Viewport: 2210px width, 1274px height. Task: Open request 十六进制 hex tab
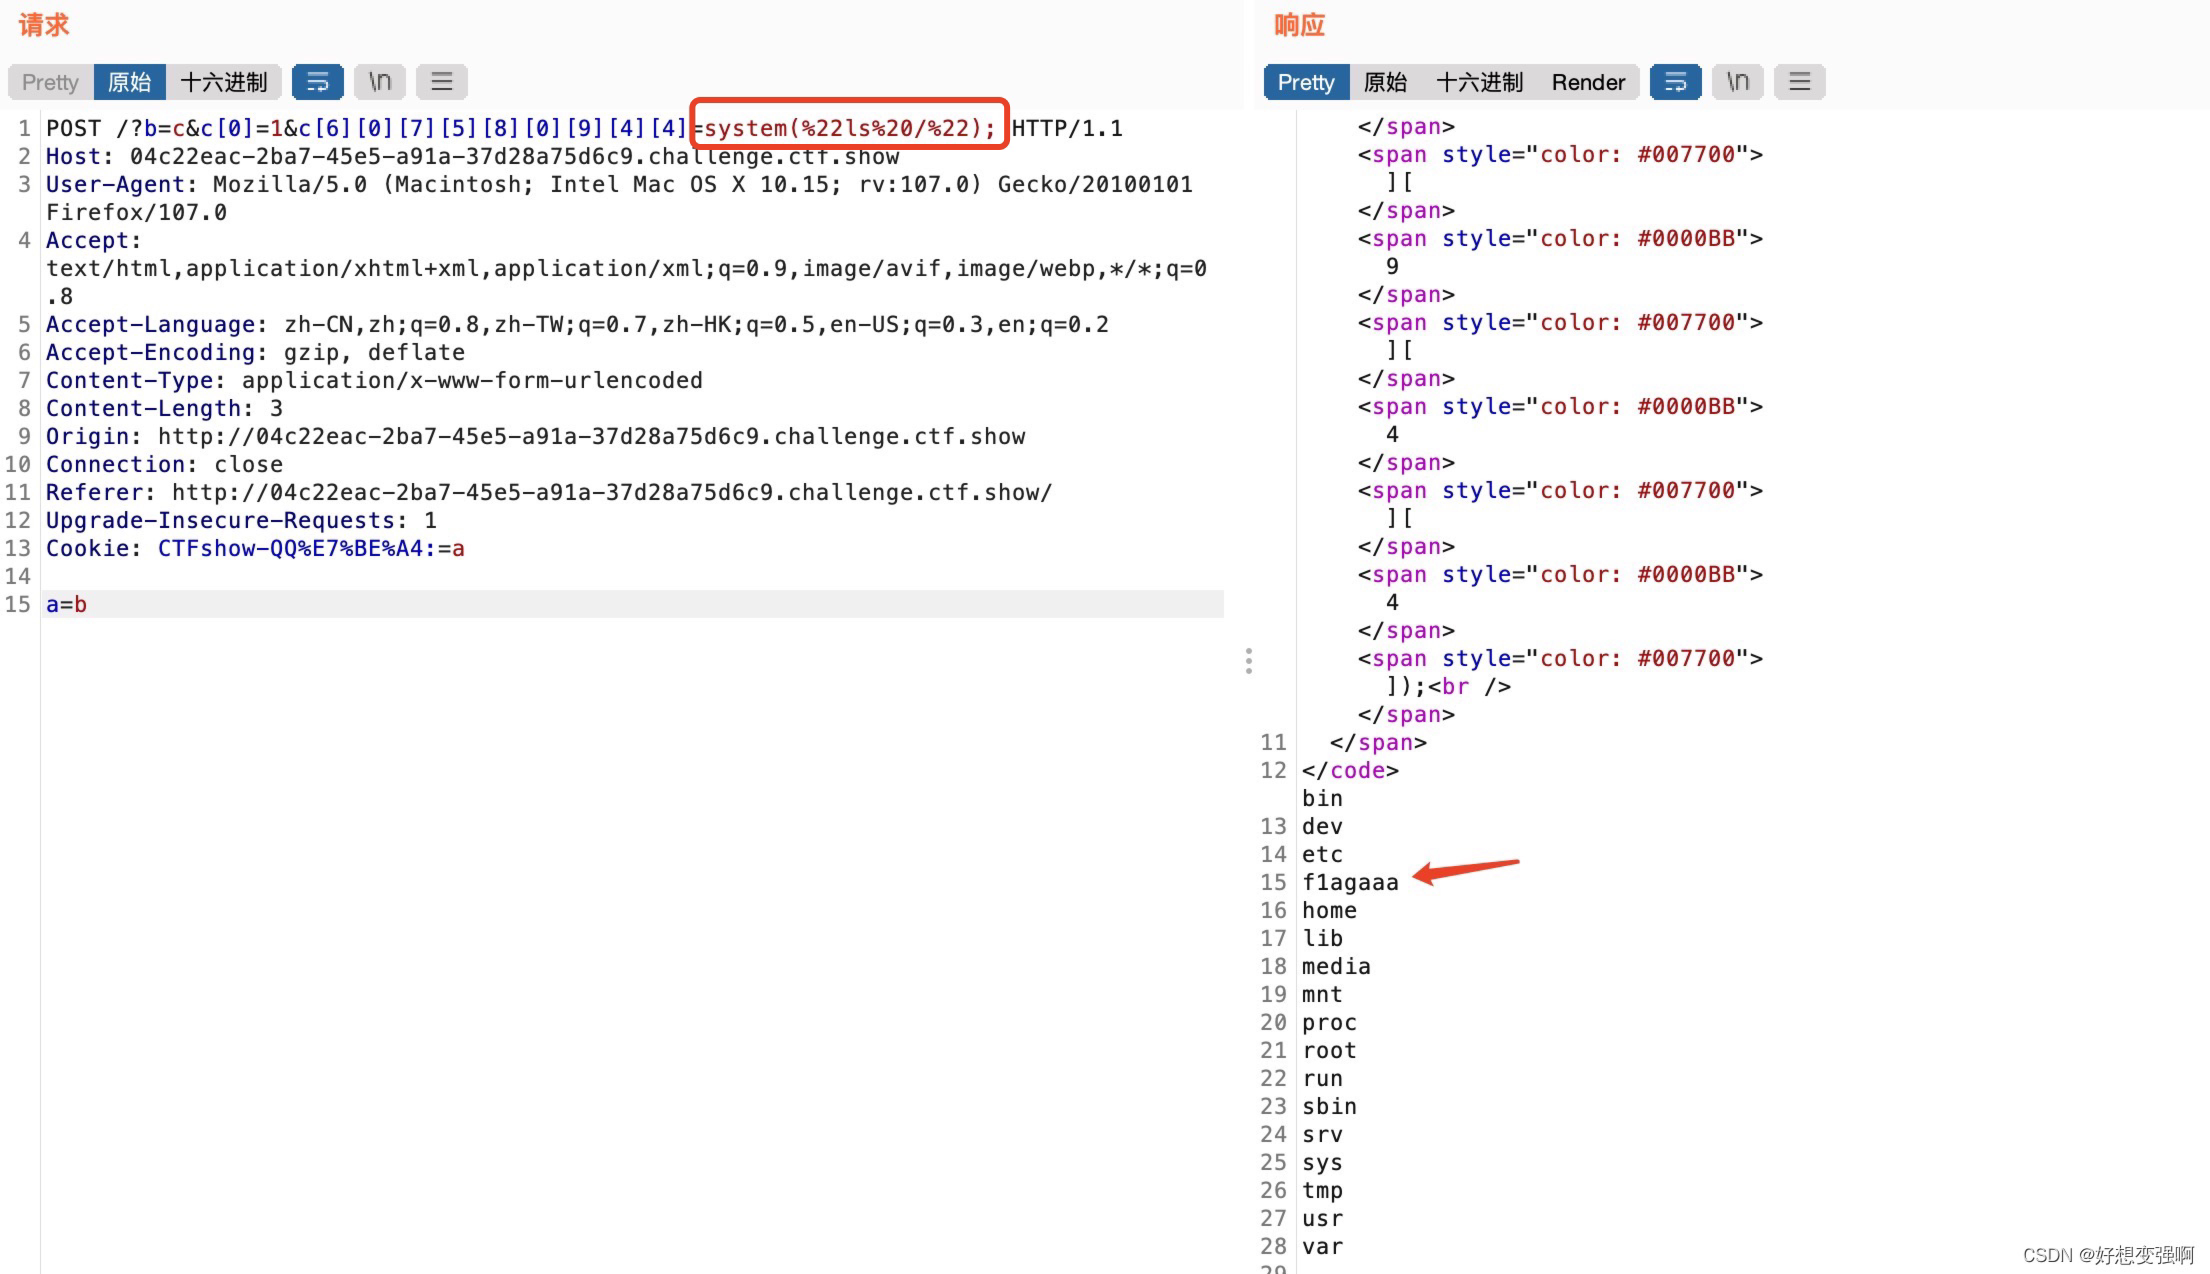[x=224, y=82]
